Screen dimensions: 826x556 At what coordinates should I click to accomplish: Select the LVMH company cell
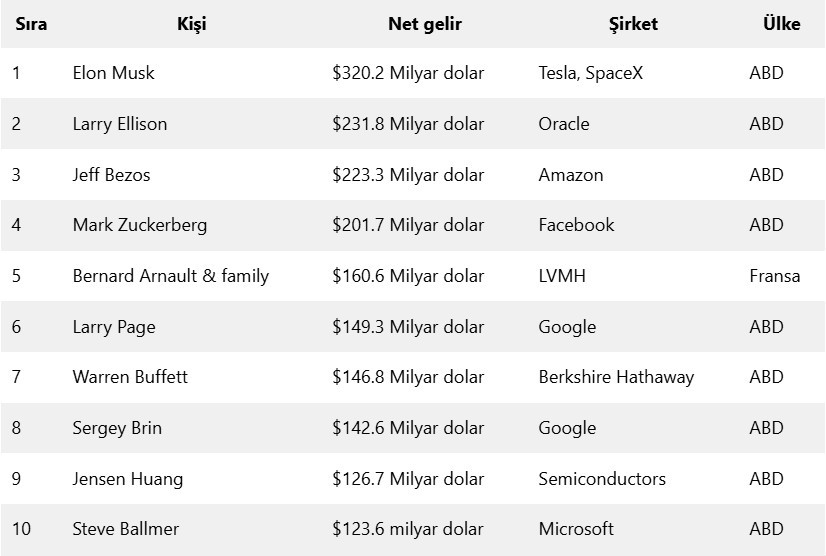coord(562,276)
